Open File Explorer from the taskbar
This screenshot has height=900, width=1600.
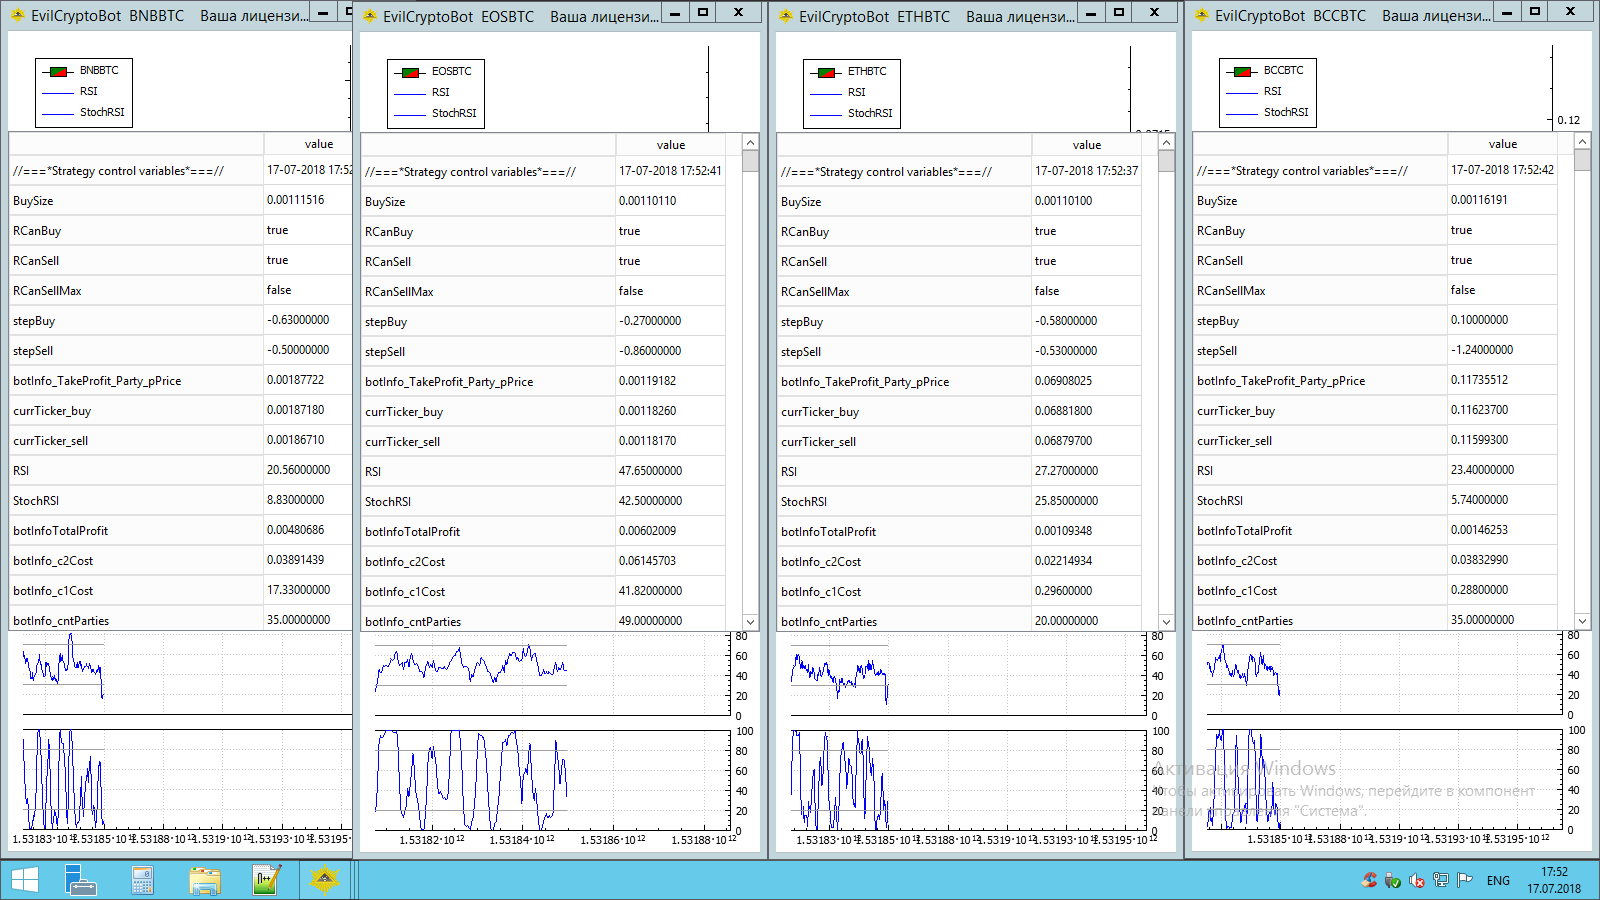[x=205, y=880]
